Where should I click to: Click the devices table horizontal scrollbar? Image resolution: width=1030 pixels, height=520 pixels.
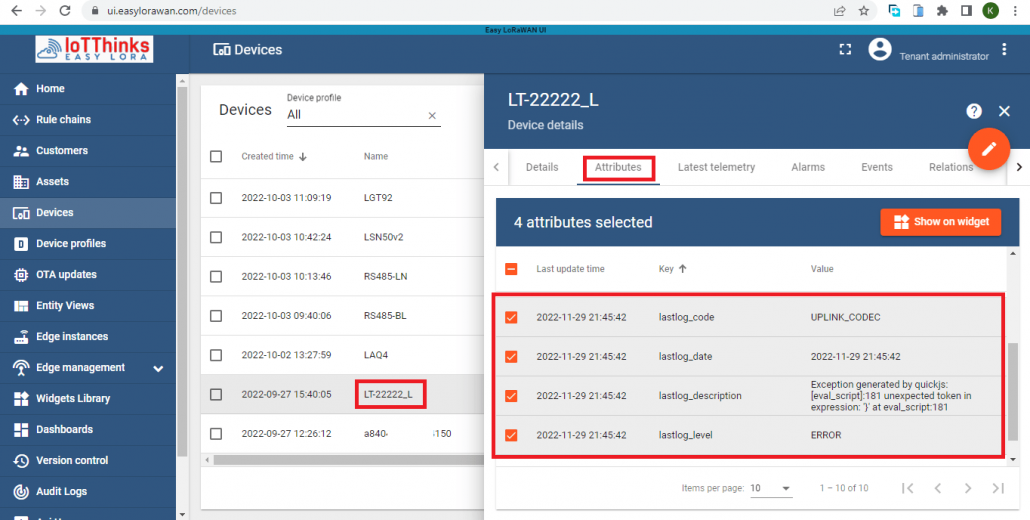coord(348,460)
